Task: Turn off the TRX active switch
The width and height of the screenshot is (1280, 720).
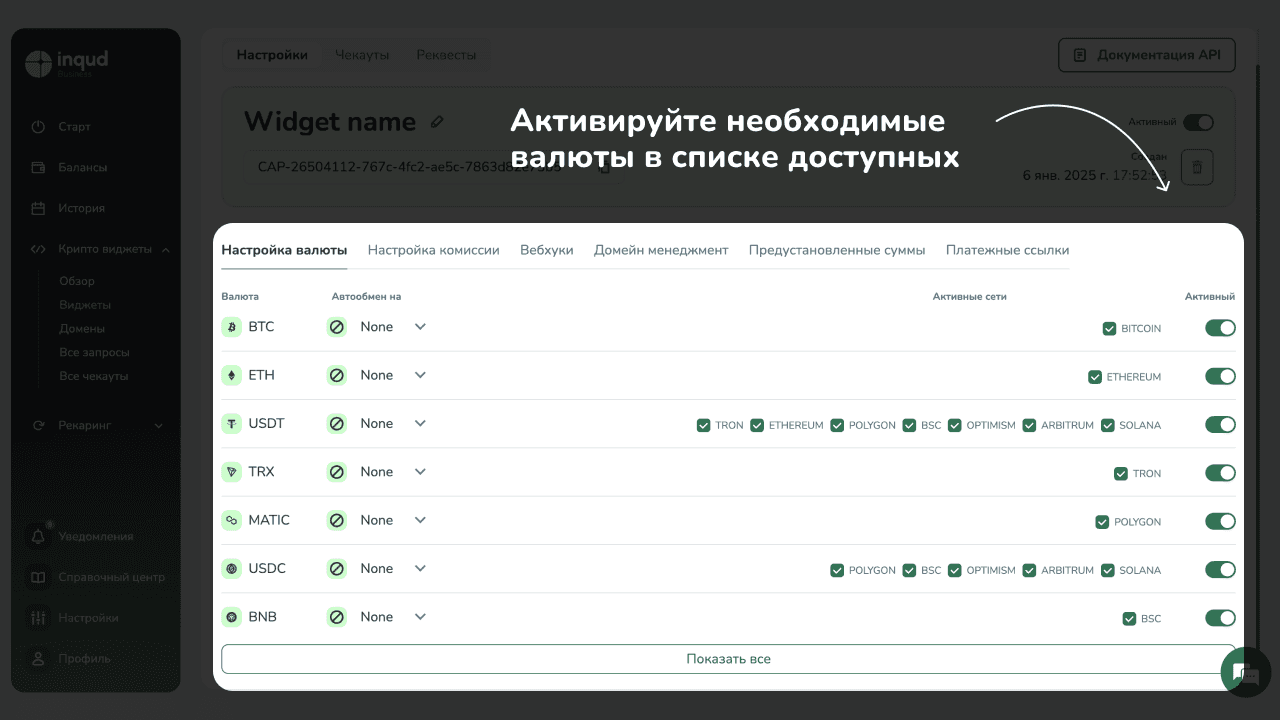Action: (1220, 472)
